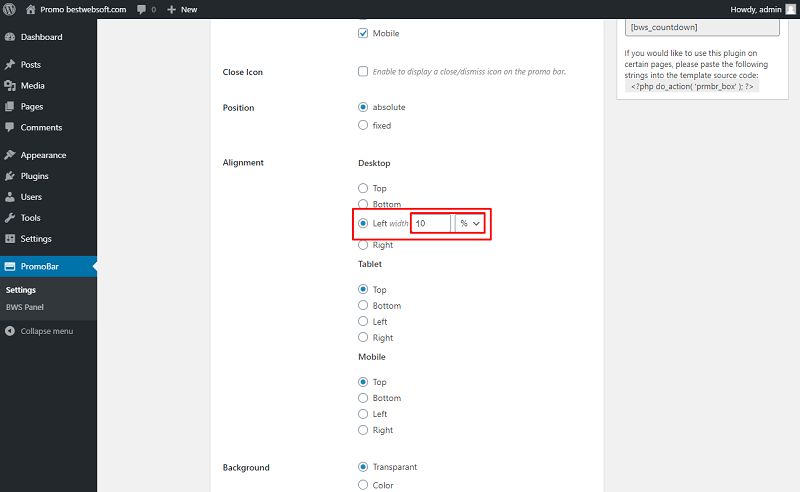This screenshot has width=800, height=492.
Task: Select Transparant background radio
Action: pyautogui.click(x=363, y=466)
